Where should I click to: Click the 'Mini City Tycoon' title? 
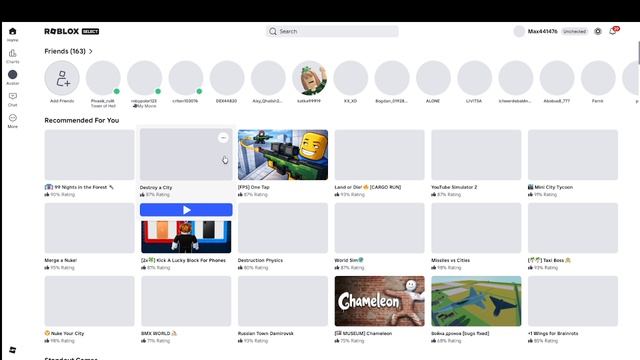[553, 187]
